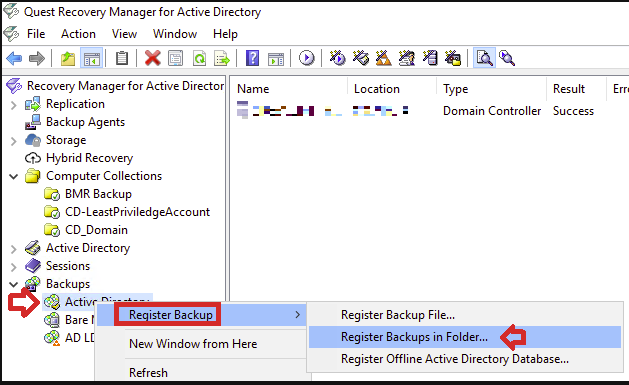Click the Export List toolbar icon

click(x=222, y=59)
